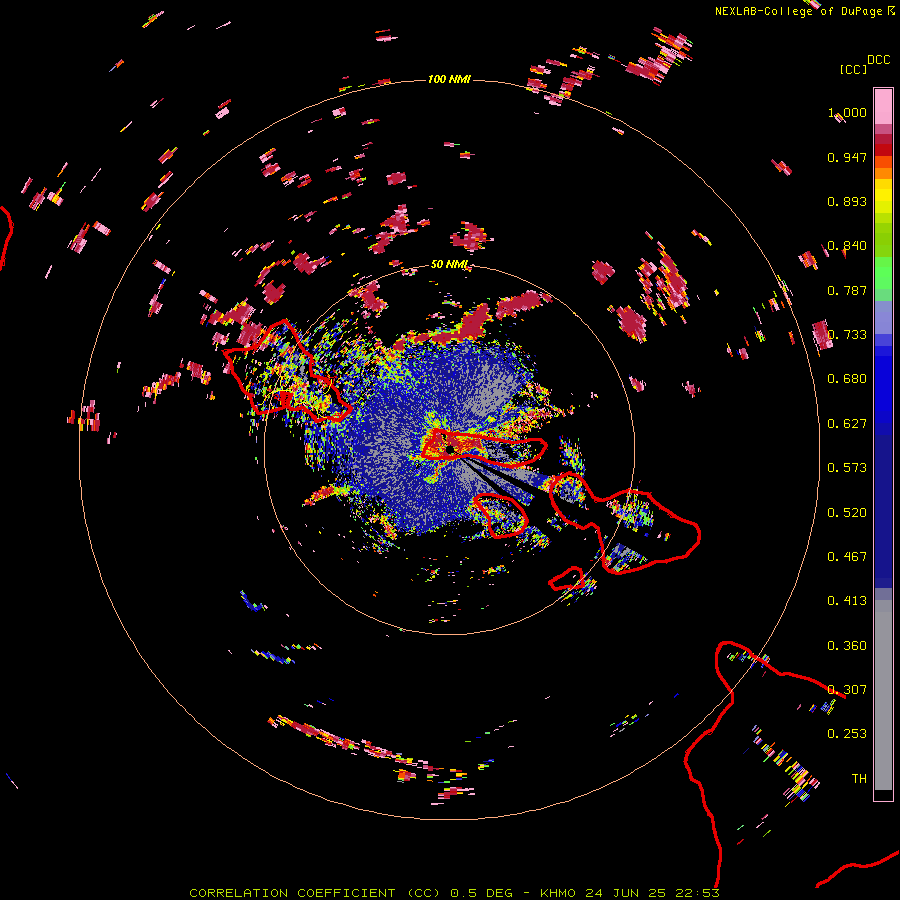Select the [CC] units label above the legend
Image resolution: width=900 pixels, height=900 pixels.
(854, 69)
